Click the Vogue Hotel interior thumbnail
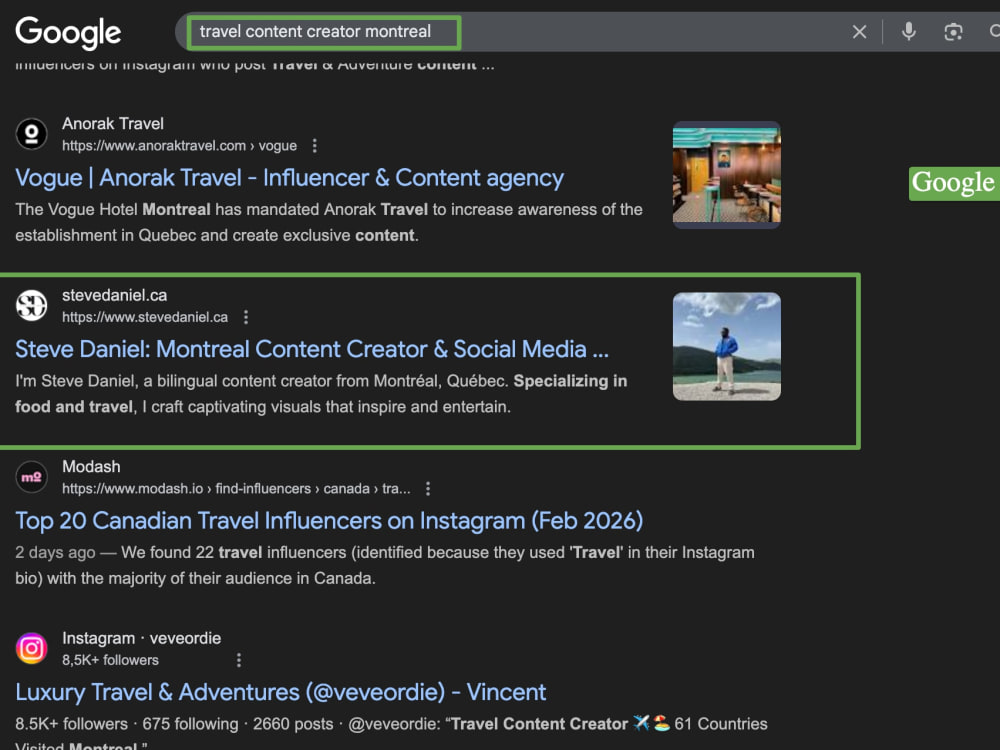 (726, 175)
